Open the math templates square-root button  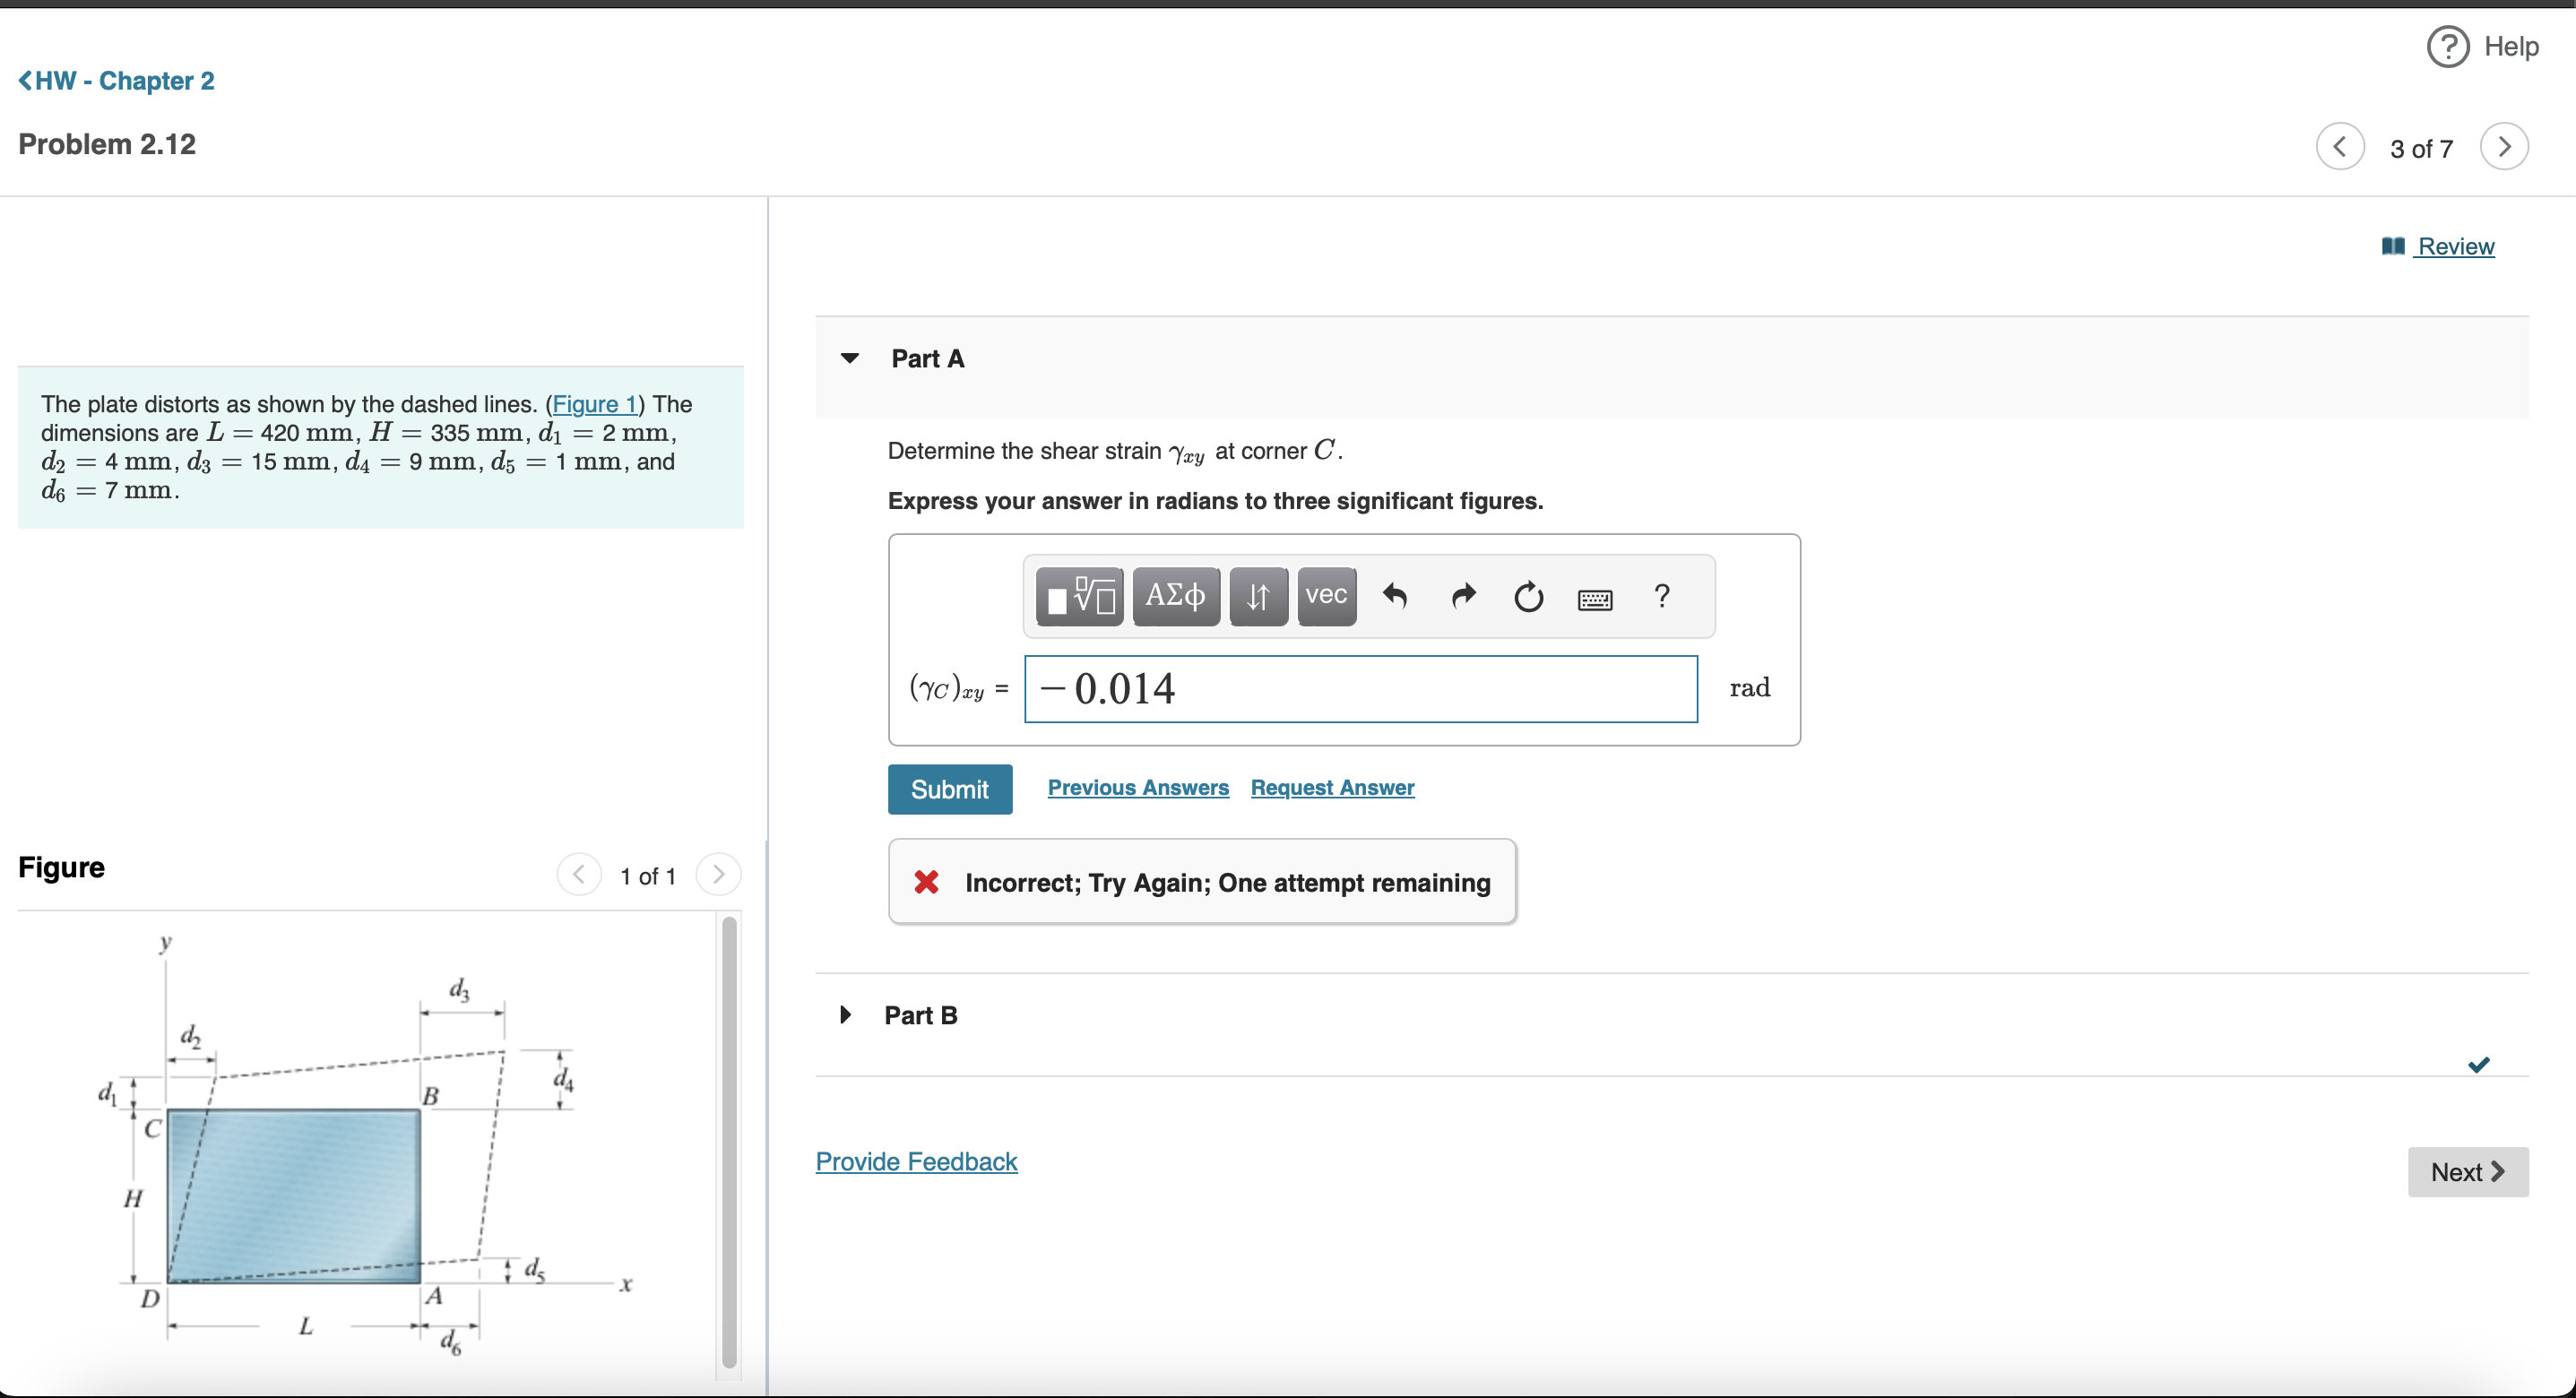[1079, 596]
